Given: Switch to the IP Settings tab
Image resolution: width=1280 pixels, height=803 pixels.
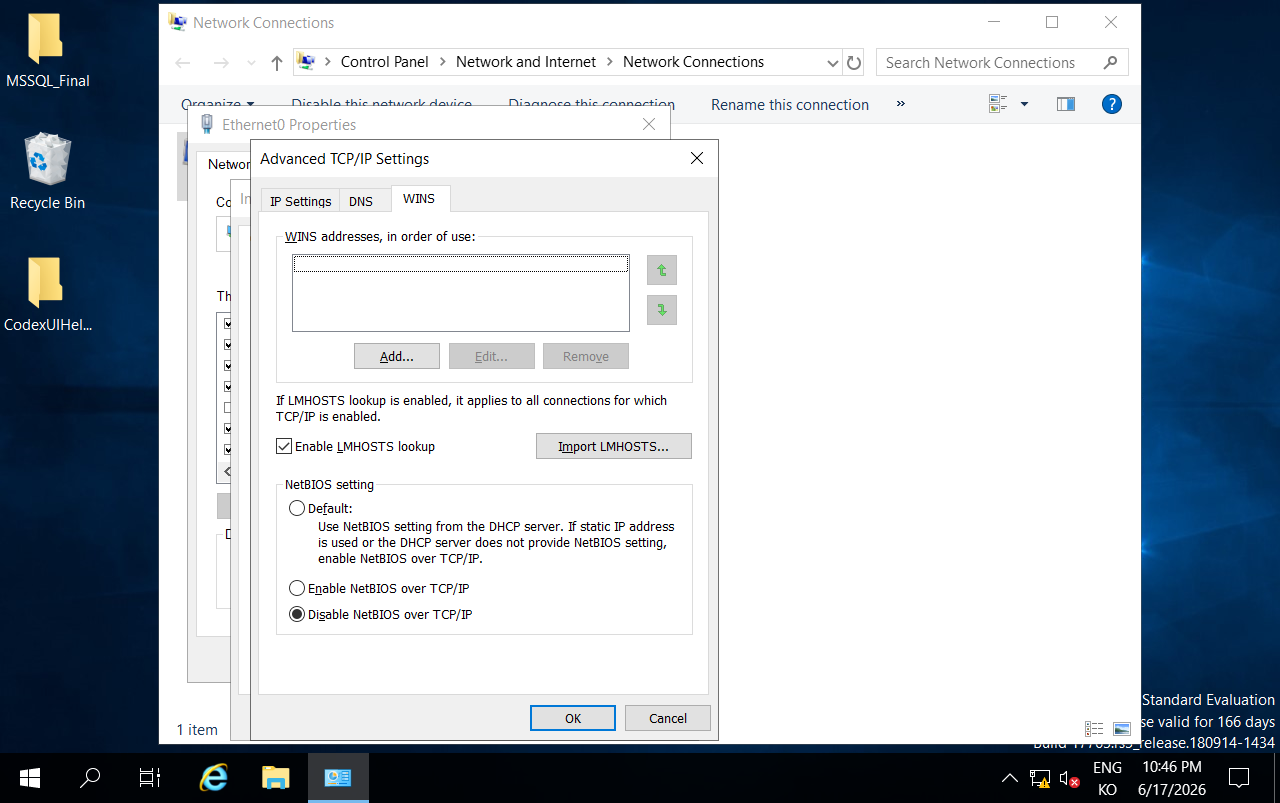Looking at the screenshot, I should pyautogui.click(x=300, y=201).
